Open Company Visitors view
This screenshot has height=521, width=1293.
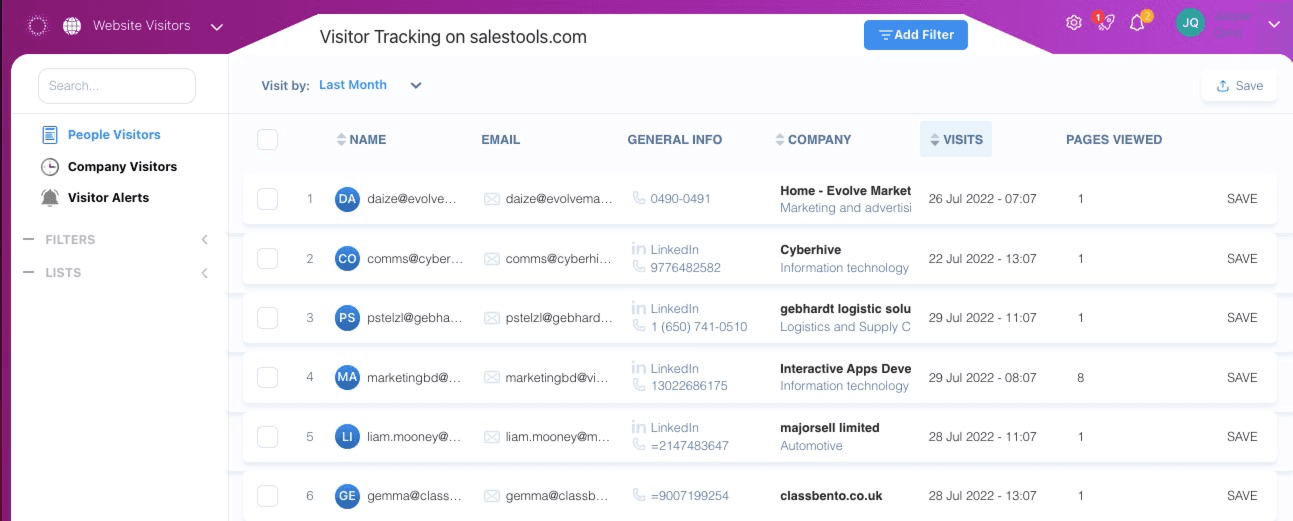point(122,167)
